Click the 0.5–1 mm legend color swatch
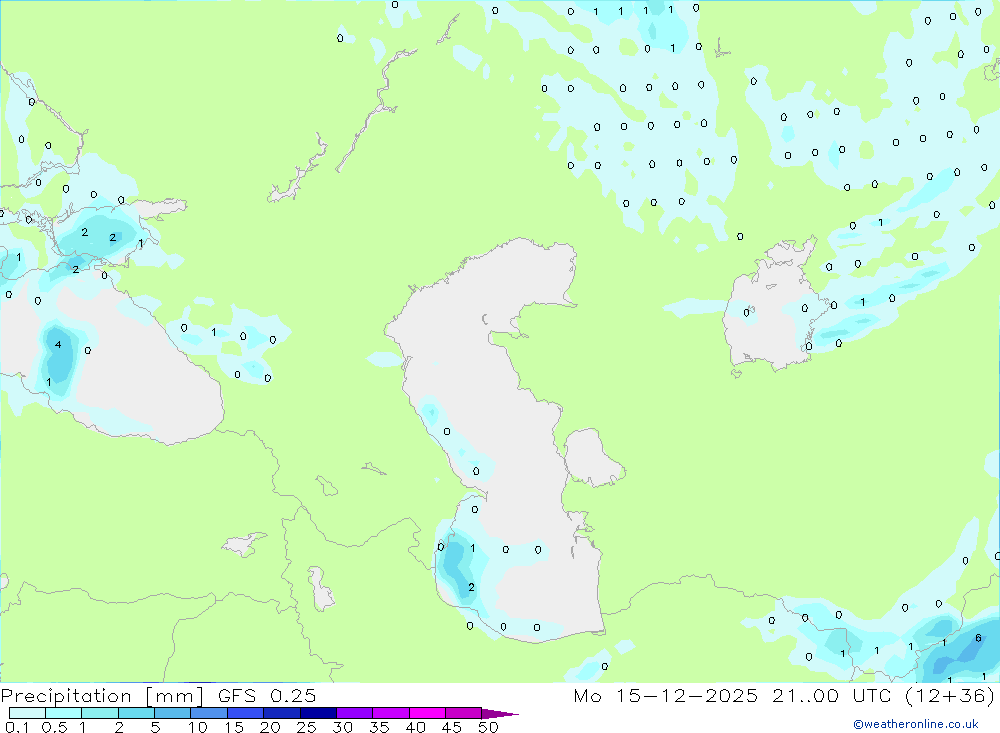Image resolution: width=1000 pixels, height=733 pixels. 64,713
